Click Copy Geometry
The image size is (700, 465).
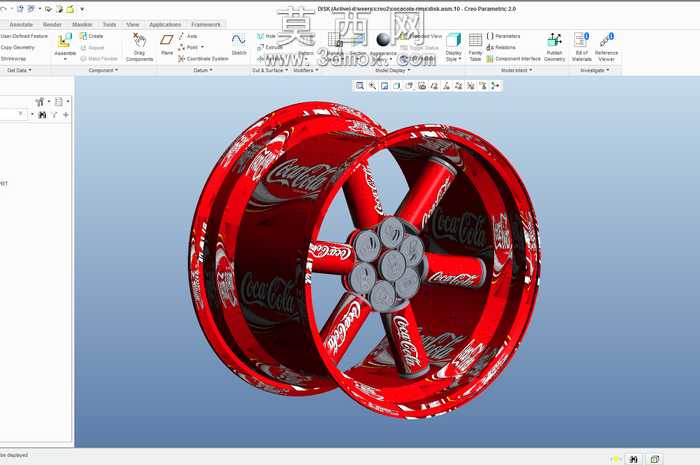click(x=17, y=47)
